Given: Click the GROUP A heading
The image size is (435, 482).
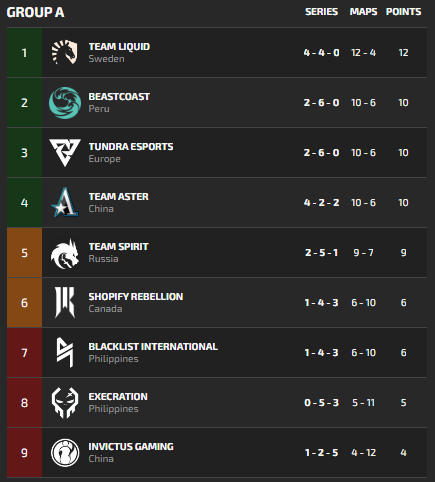Looking at the screenshot, I should click(x=35, y=12).
